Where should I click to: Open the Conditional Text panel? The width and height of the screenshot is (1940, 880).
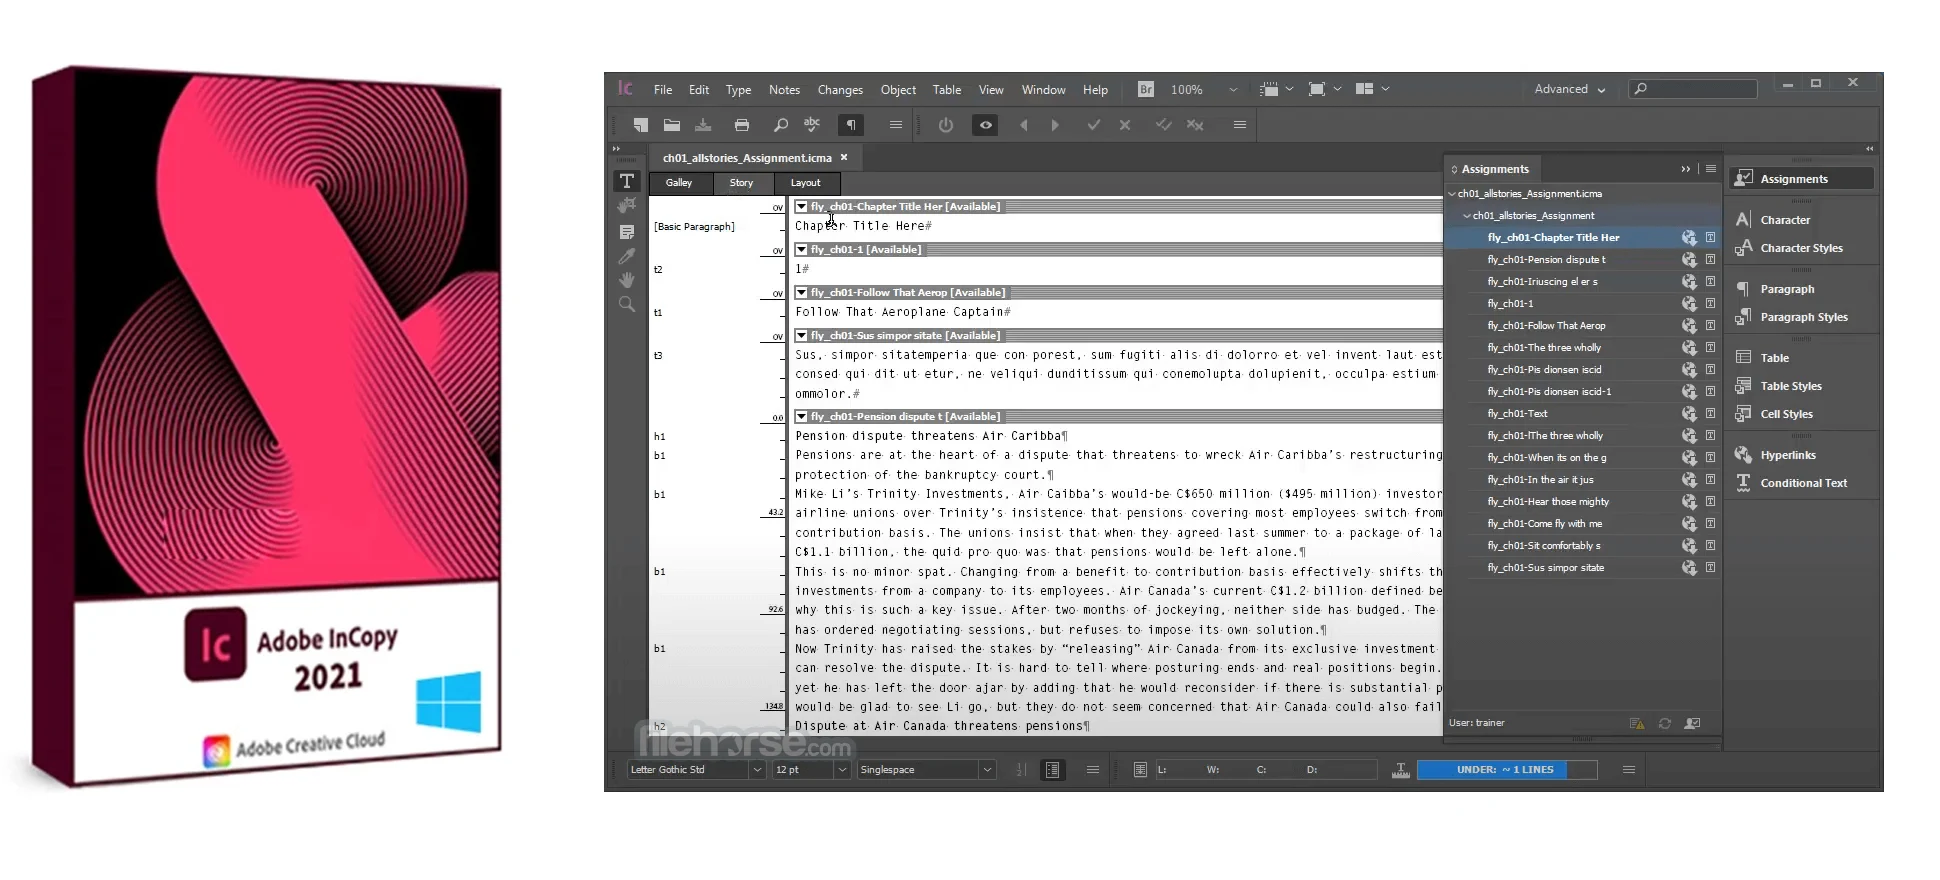pos(1803,483)
